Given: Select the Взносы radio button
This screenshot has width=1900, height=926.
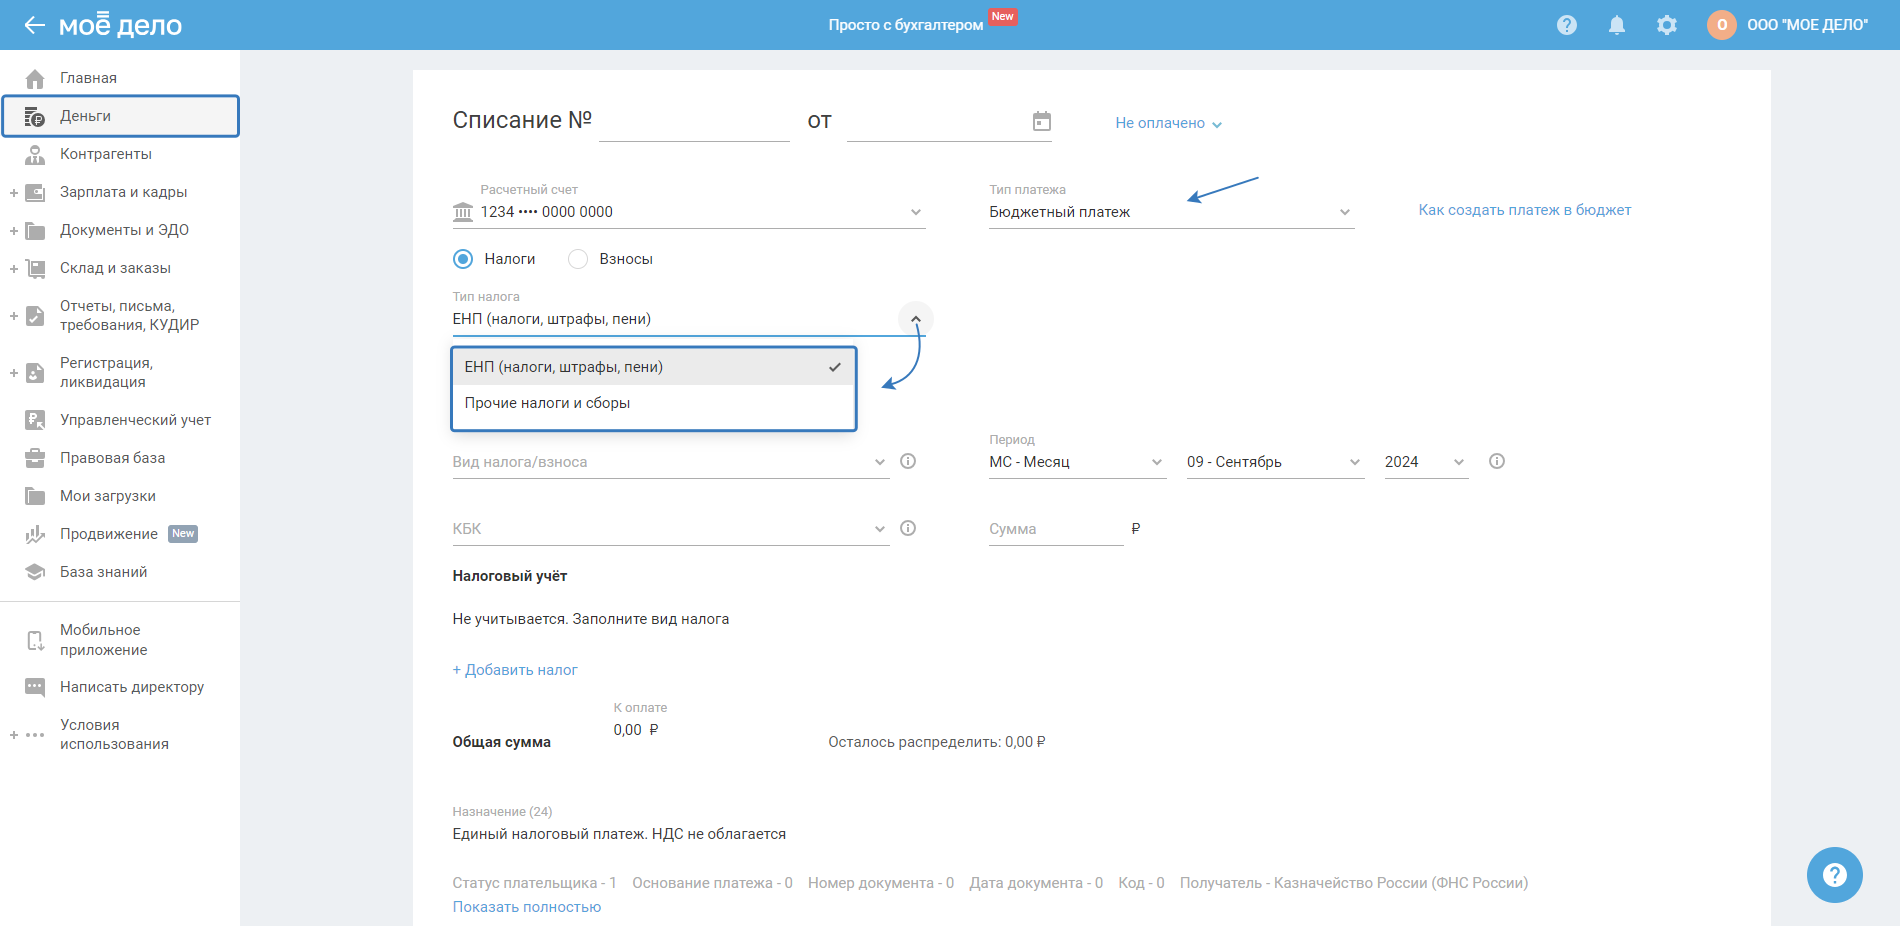Looking at the screenshot, I should 578,259.
